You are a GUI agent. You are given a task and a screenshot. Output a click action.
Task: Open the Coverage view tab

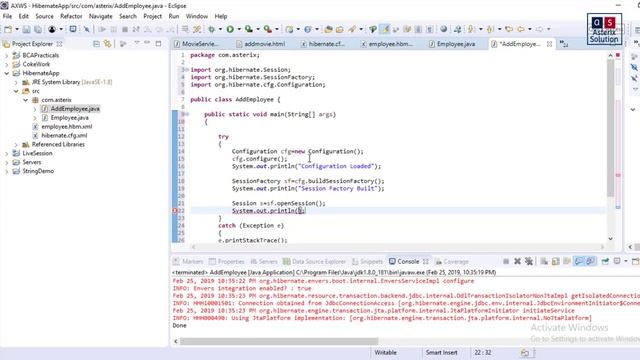[x=452, y=262]
